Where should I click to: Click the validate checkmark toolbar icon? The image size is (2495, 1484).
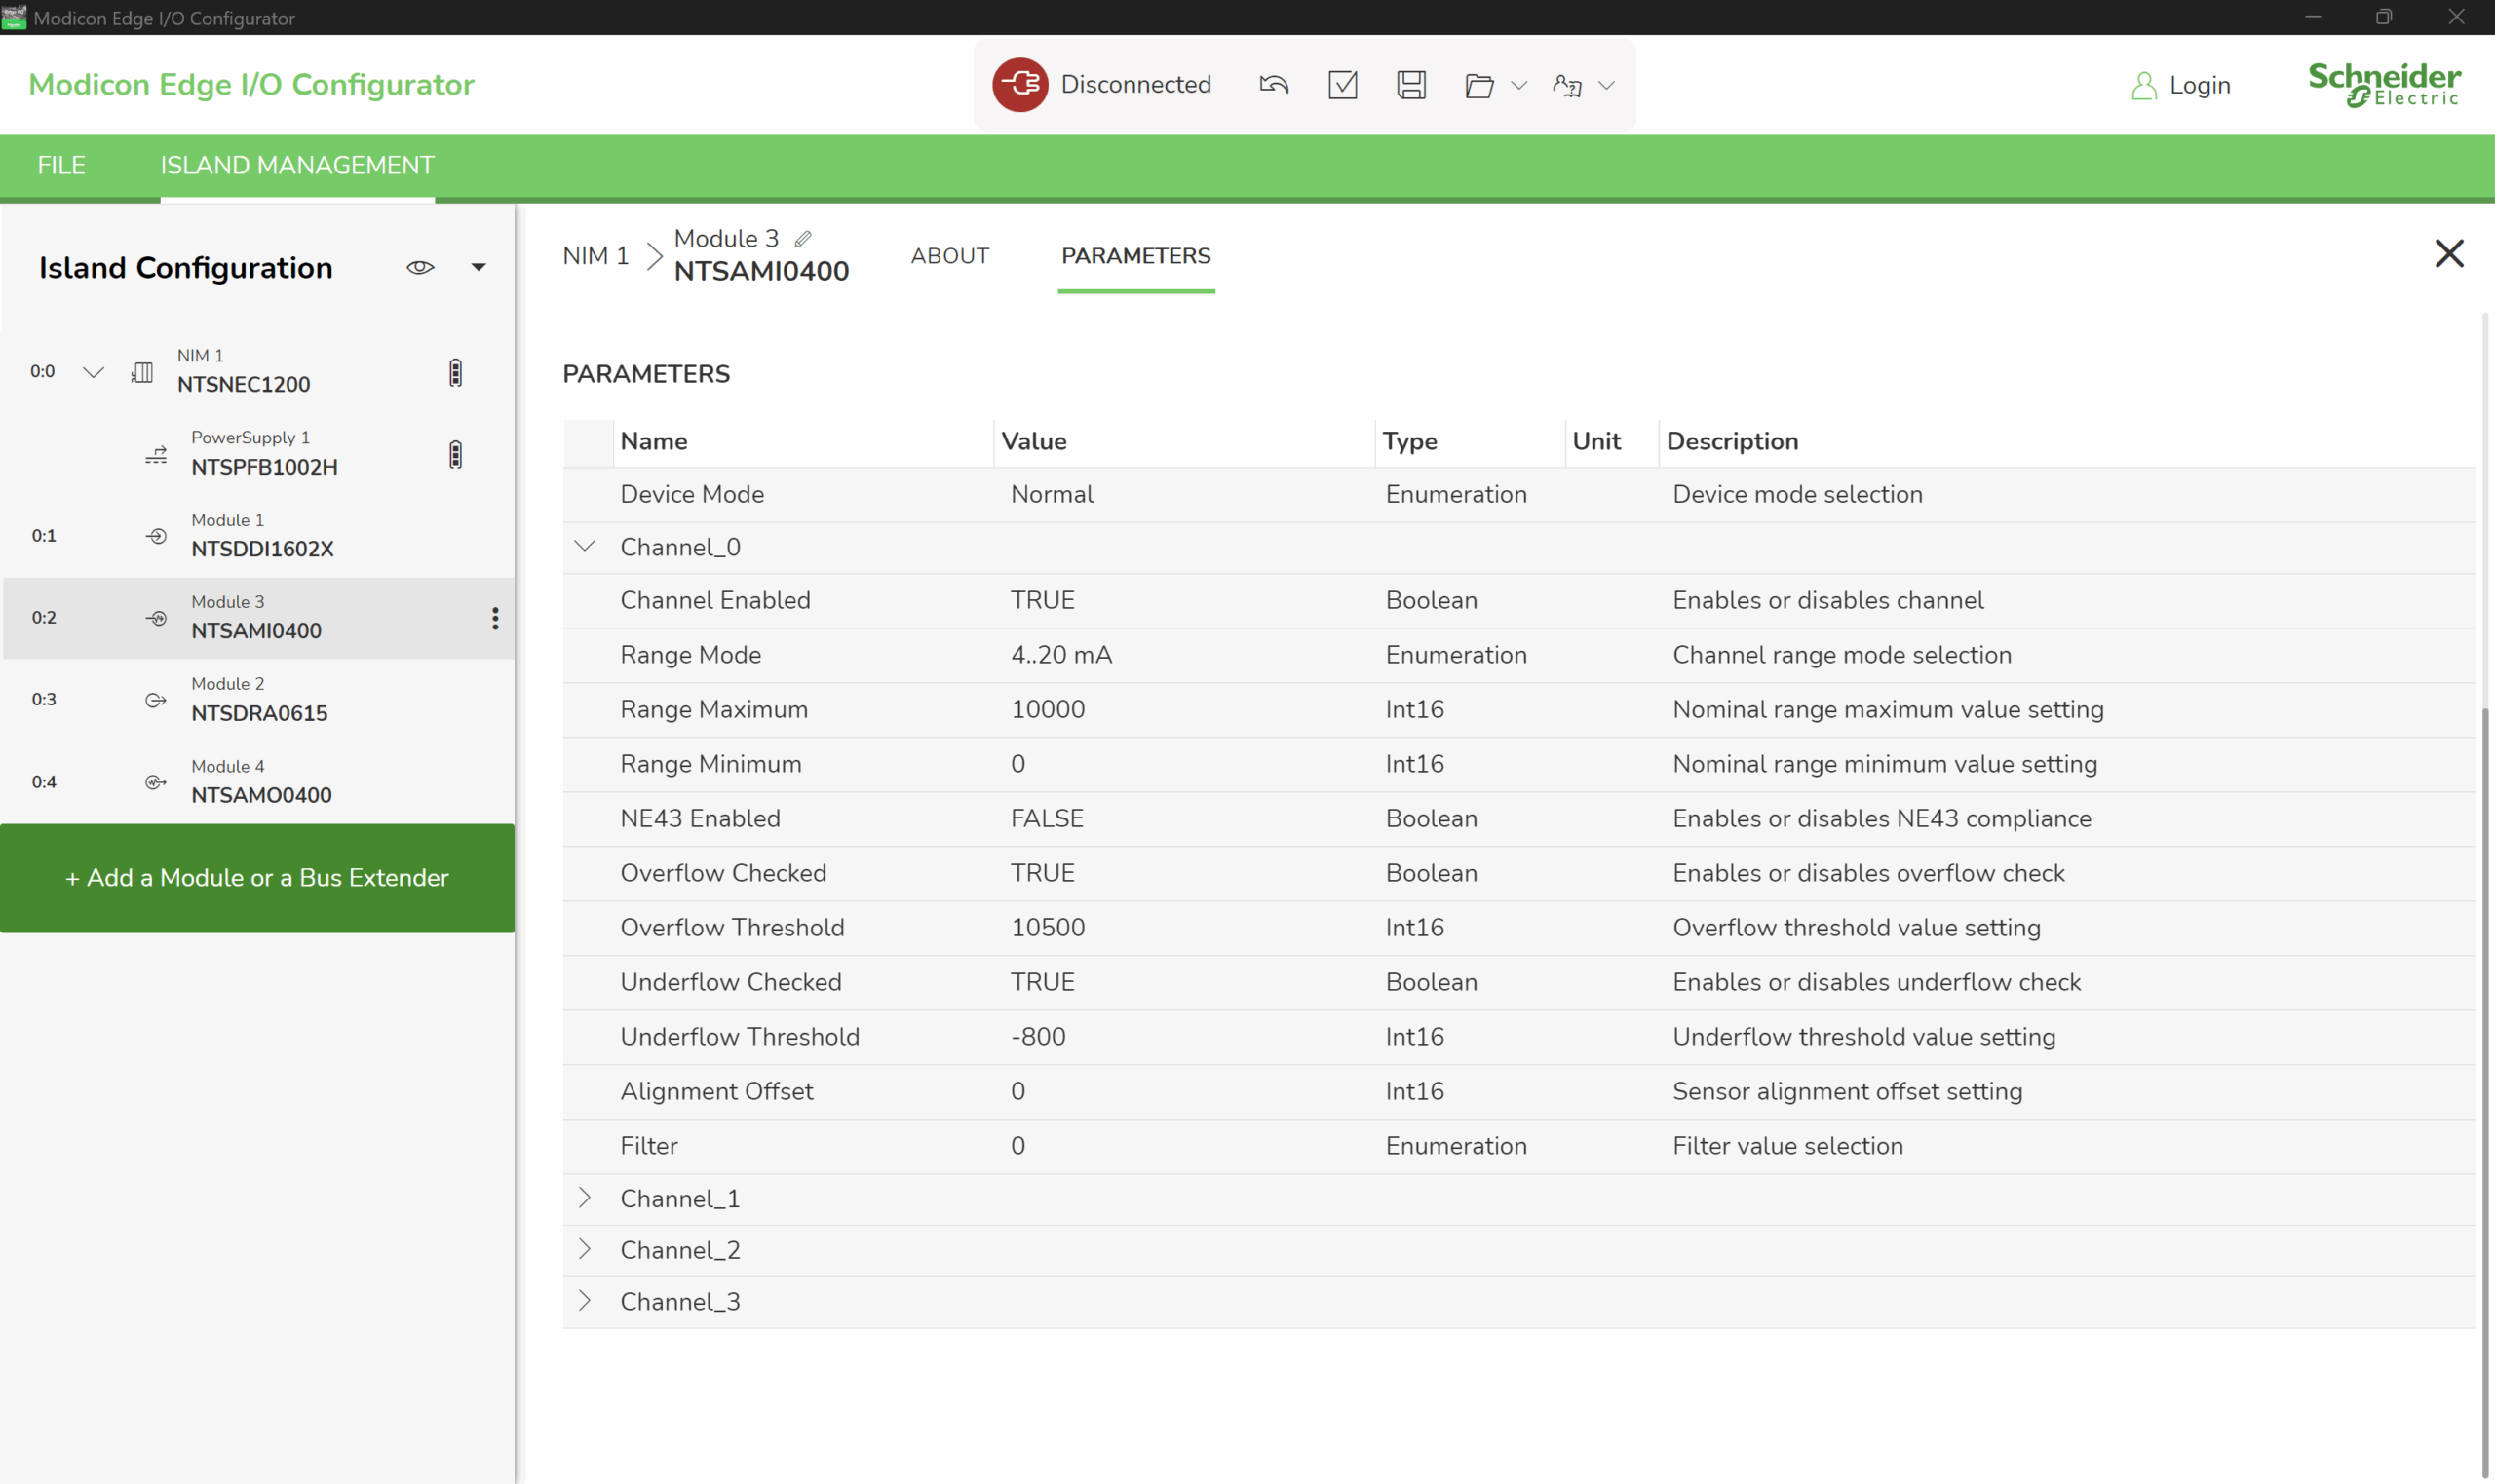[1342, 85]
